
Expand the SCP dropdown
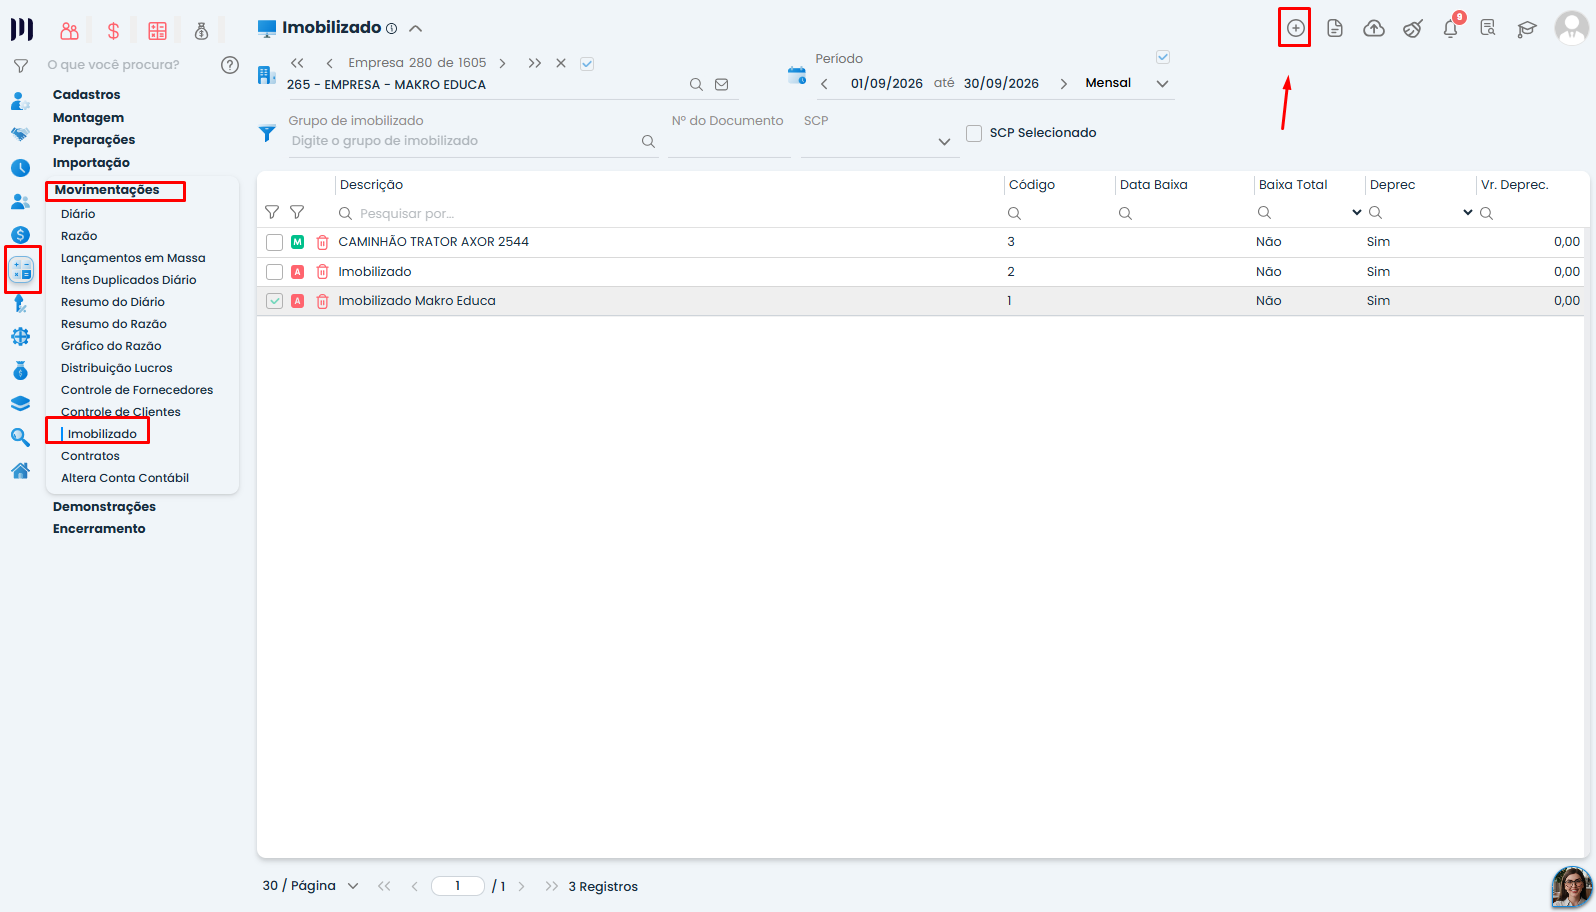(x=944, y=142)
